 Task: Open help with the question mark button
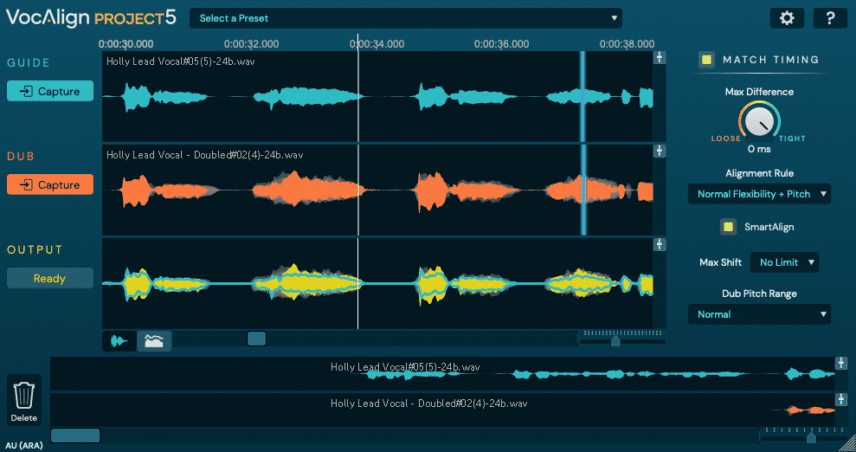(x=830, y=18)
